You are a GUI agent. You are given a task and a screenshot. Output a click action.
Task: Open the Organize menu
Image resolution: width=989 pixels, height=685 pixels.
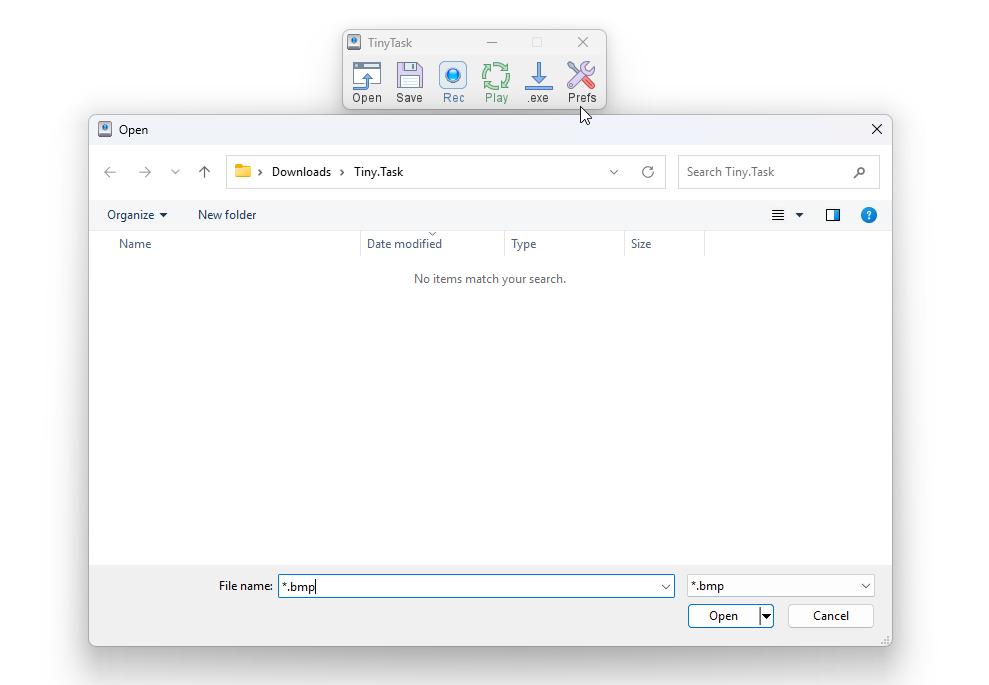(137, 215)
